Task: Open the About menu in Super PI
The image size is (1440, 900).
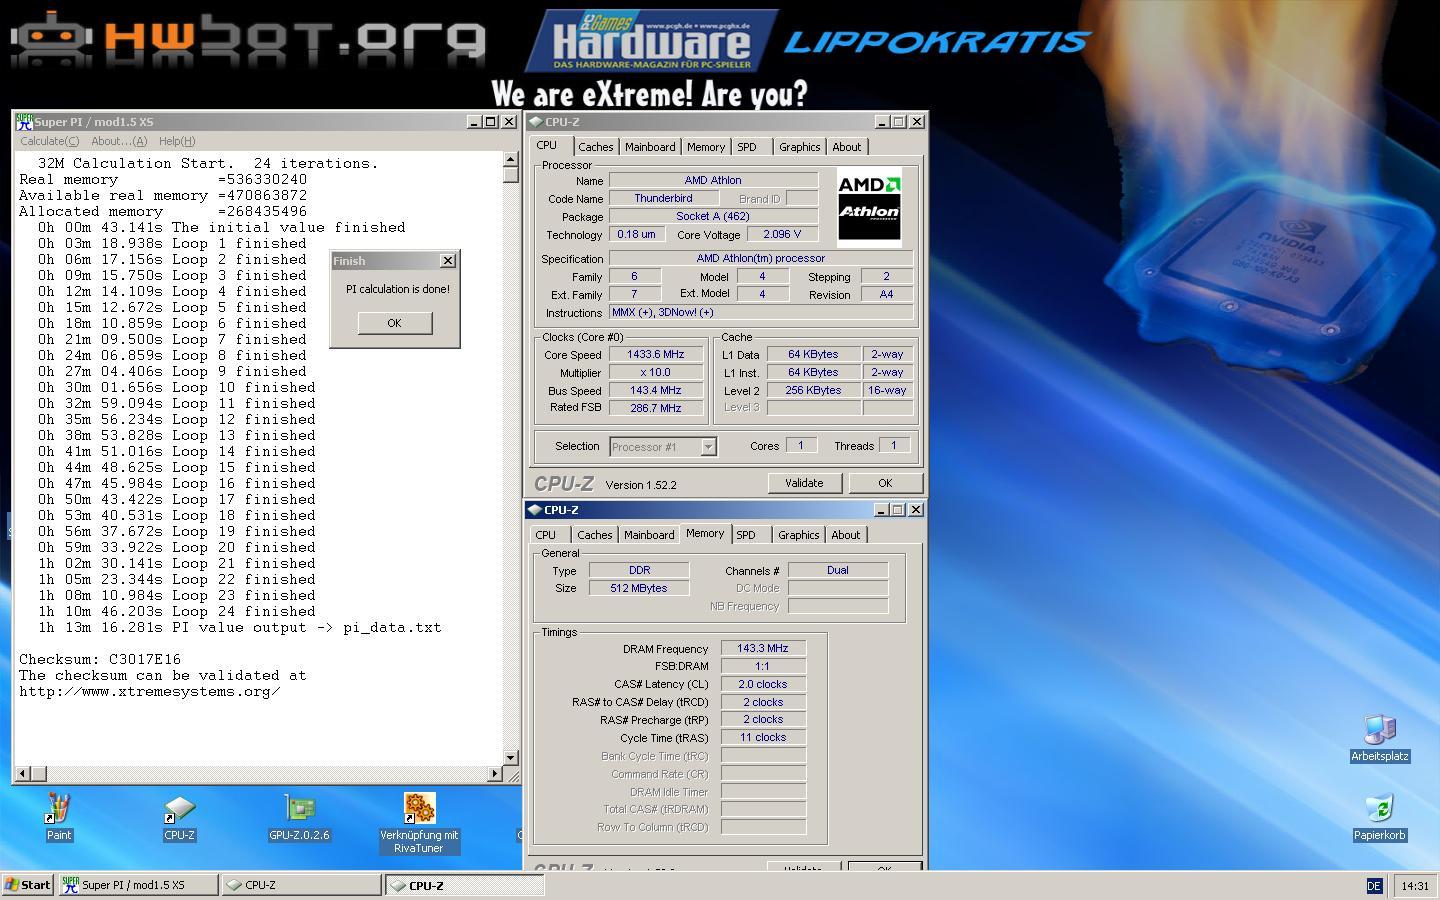Action: tap(119, 141)
